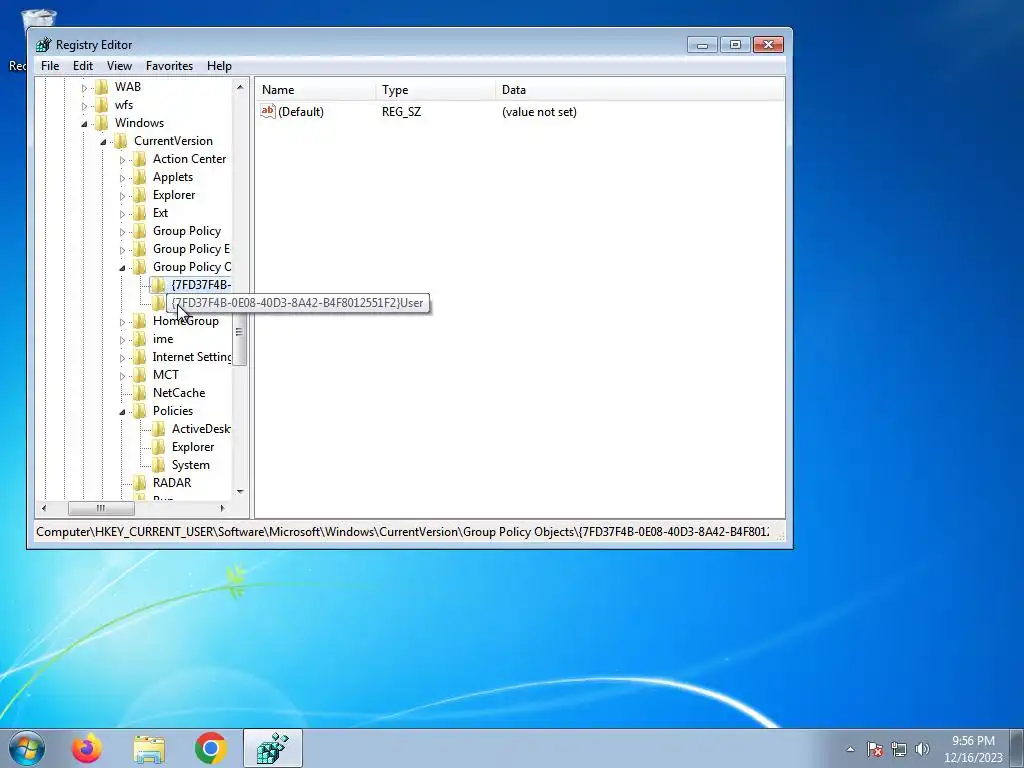The image size is (1024, 768).
Task: Show hidden tray icons arrow
Action: pyautogui.click(x=850, y=749)
